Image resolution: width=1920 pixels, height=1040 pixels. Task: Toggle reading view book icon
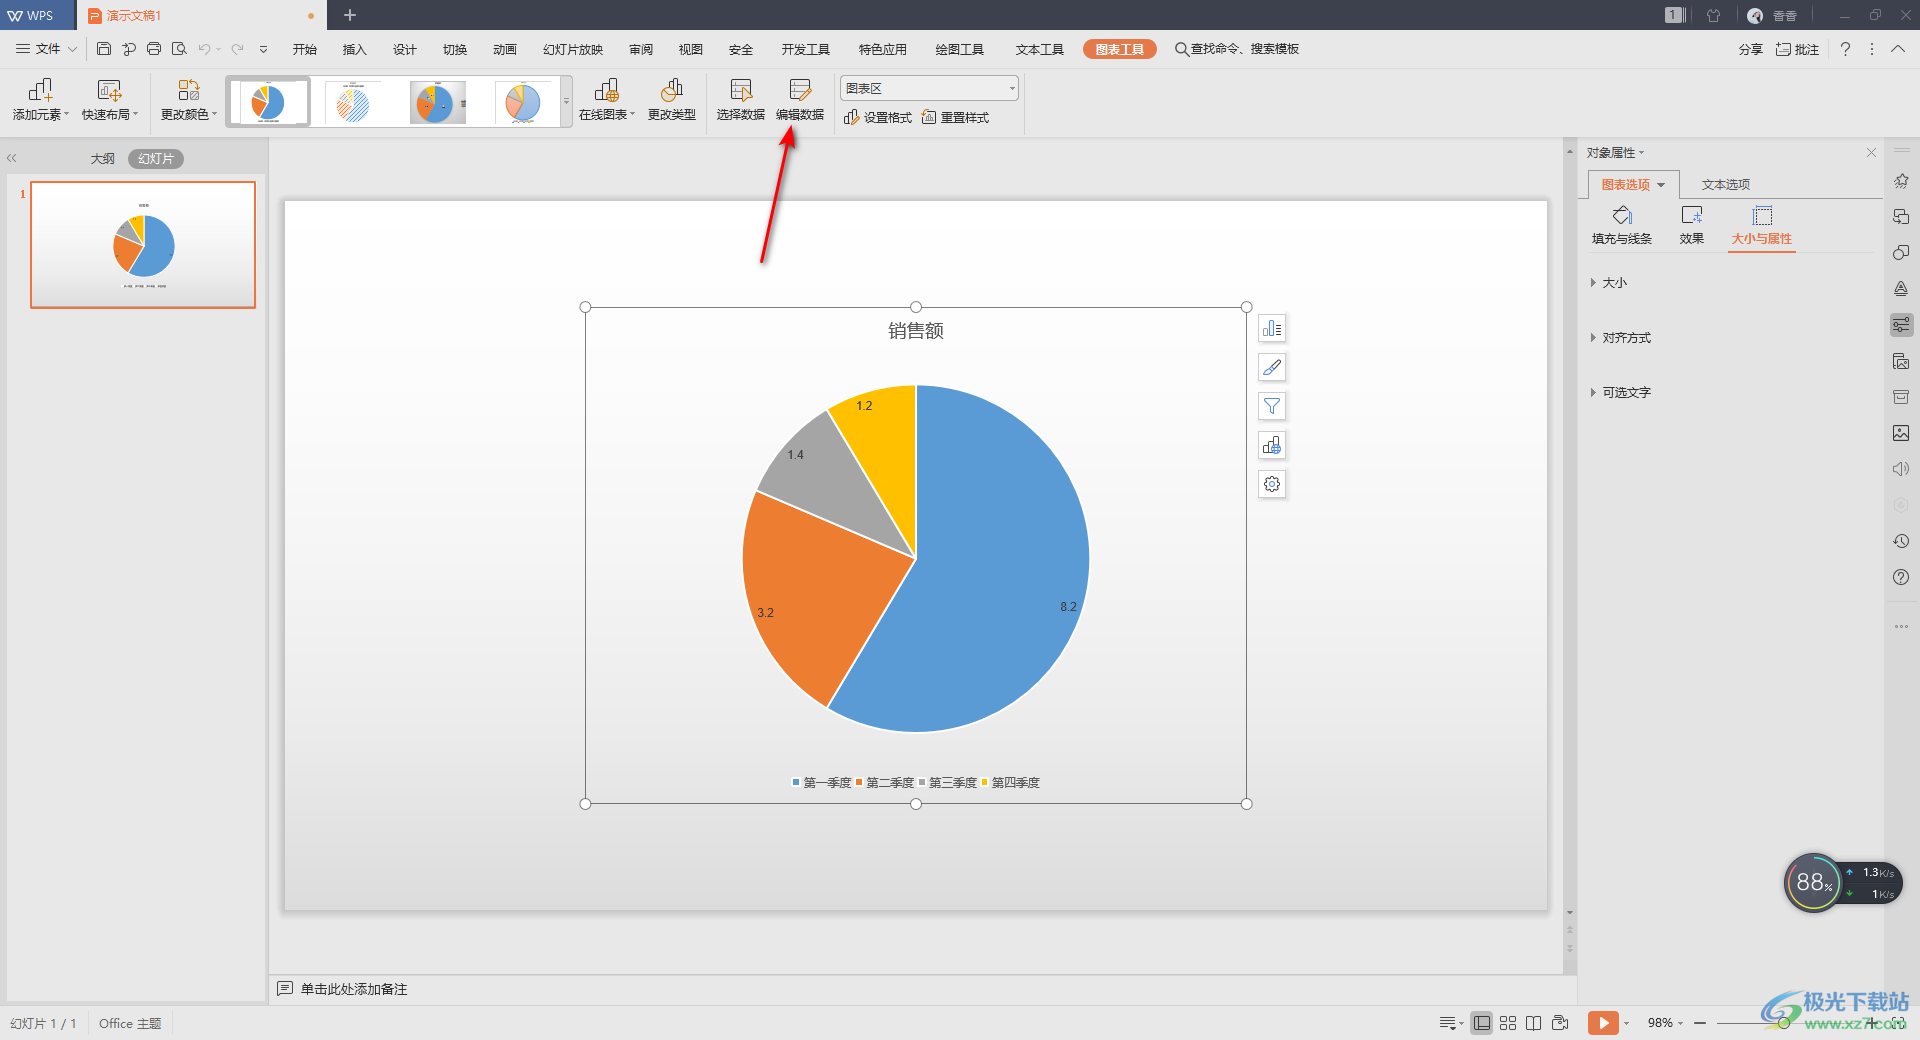click(1534, 1023)
